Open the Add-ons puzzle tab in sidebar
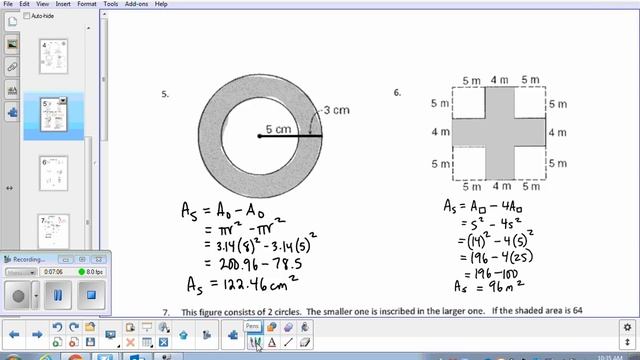The height and width of the screenshot is (360, 640). [x=12, y=112]
